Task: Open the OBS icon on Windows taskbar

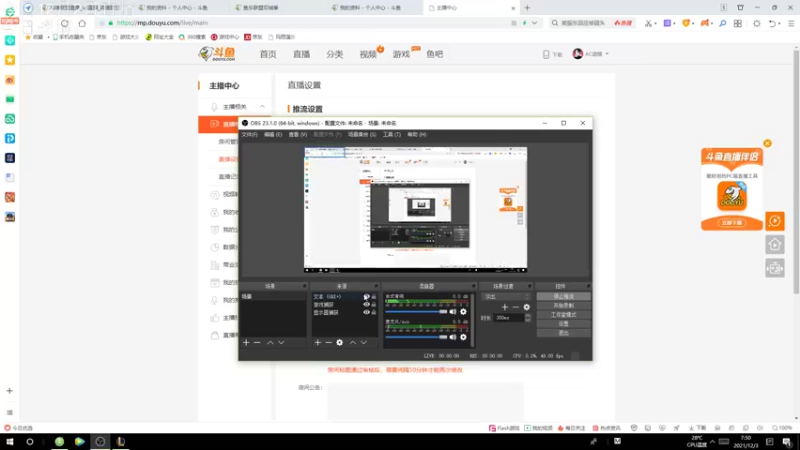Action: click(x=100, y=442)
